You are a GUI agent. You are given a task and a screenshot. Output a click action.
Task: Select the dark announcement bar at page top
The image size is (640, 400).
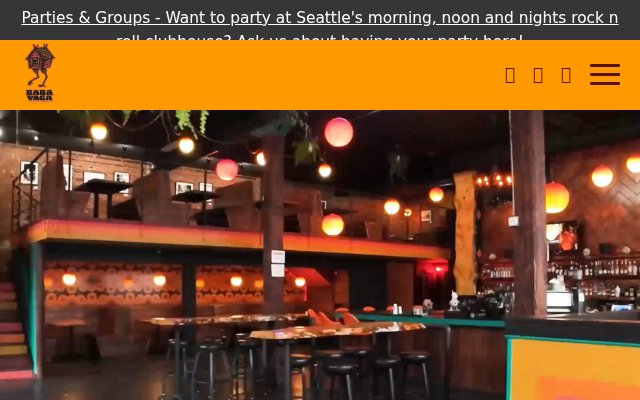click(320, 20)
